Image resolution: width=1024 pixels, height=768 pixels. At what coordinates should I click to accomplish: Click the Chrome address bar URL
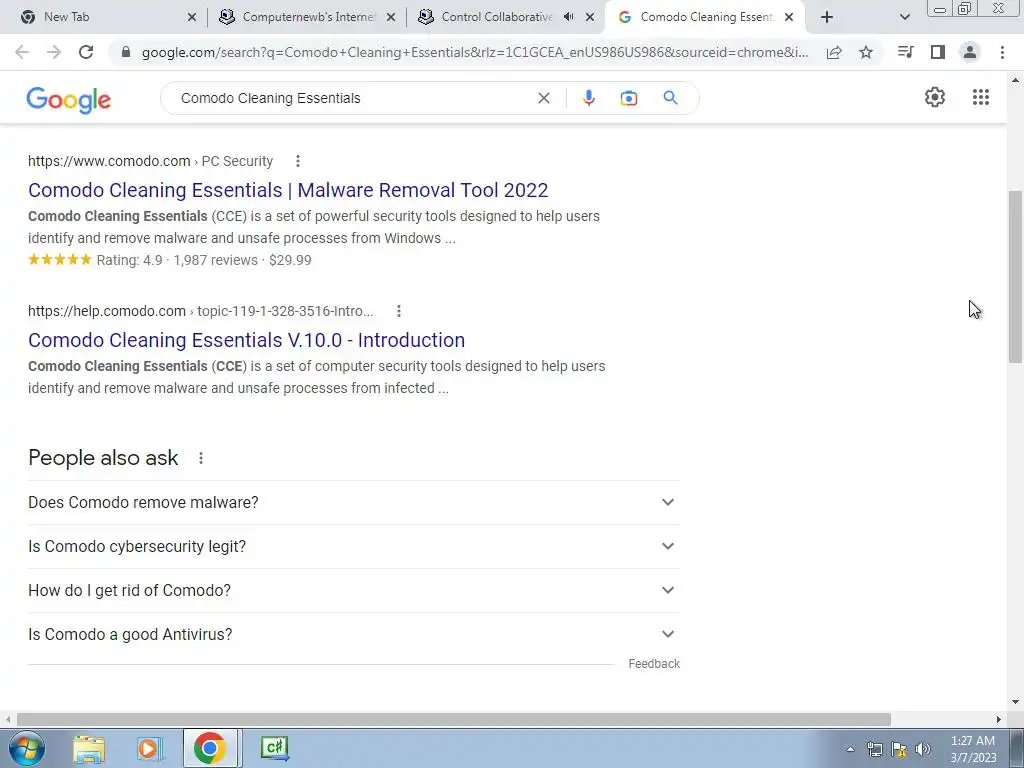click(x=475, y=52)
